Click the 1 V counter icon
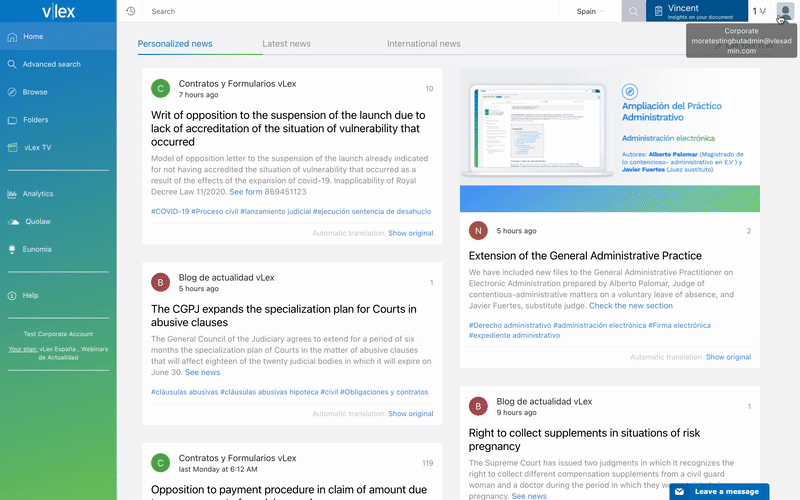The image size is (800, 500). (759, 11)
